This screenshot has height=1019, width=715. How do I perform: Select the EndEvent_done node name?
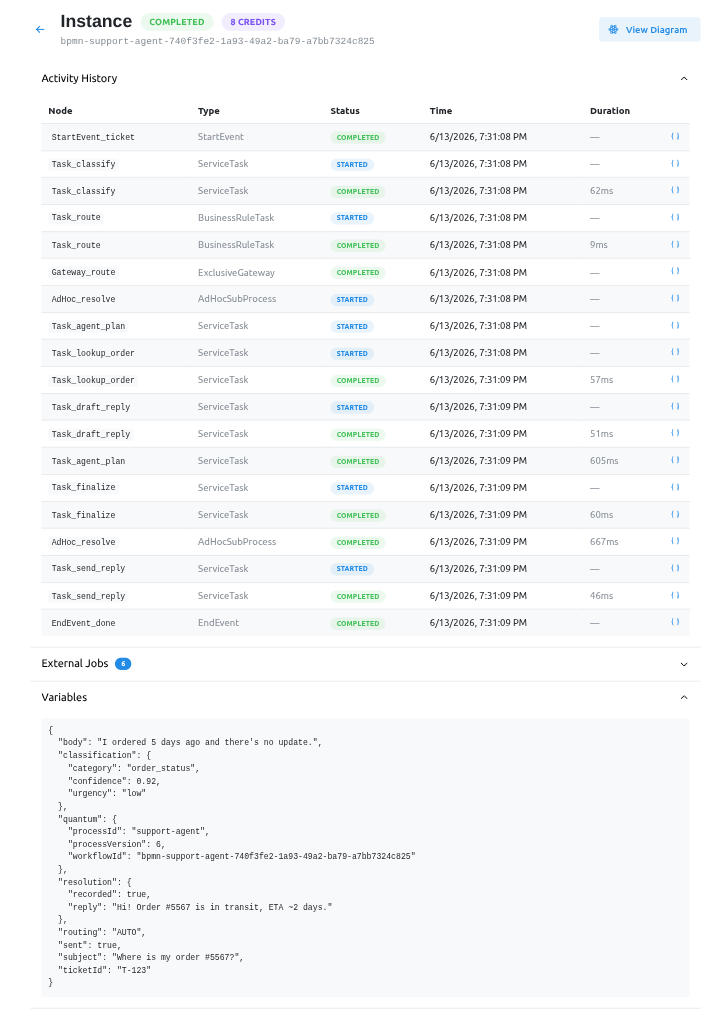pos(83,623)
